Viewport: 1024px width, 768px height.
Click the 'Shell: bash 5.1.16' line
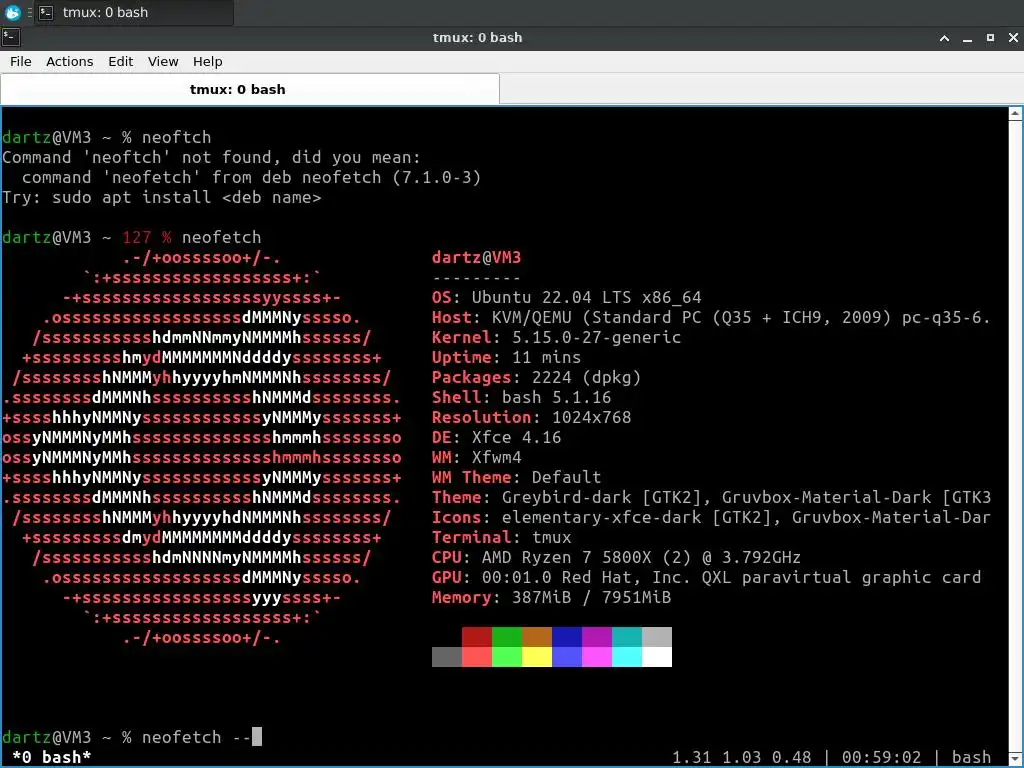521,398
